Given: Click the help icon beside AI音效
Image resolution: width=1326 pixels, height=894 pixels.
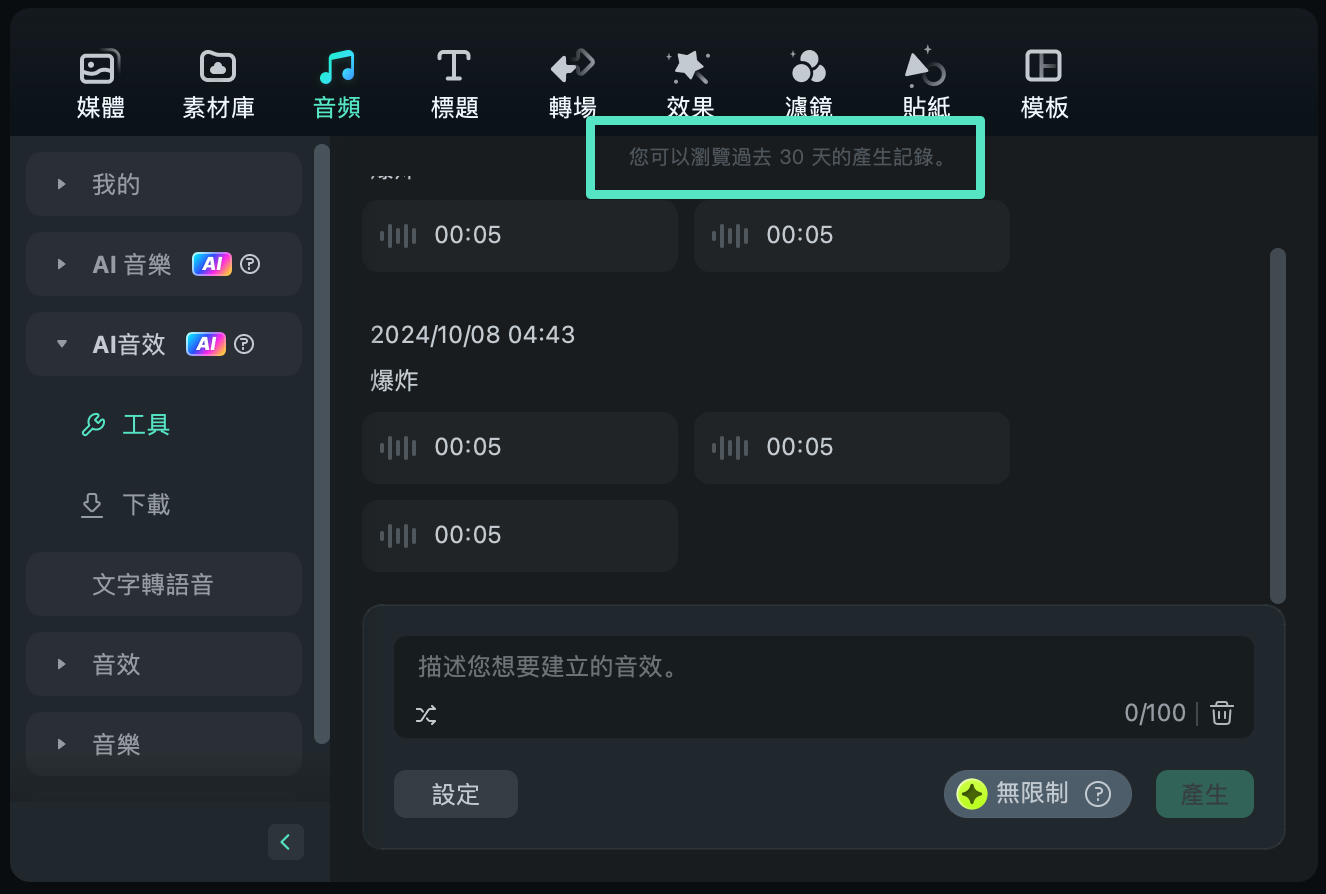Looking at the screenshot, I should [244, 344].
